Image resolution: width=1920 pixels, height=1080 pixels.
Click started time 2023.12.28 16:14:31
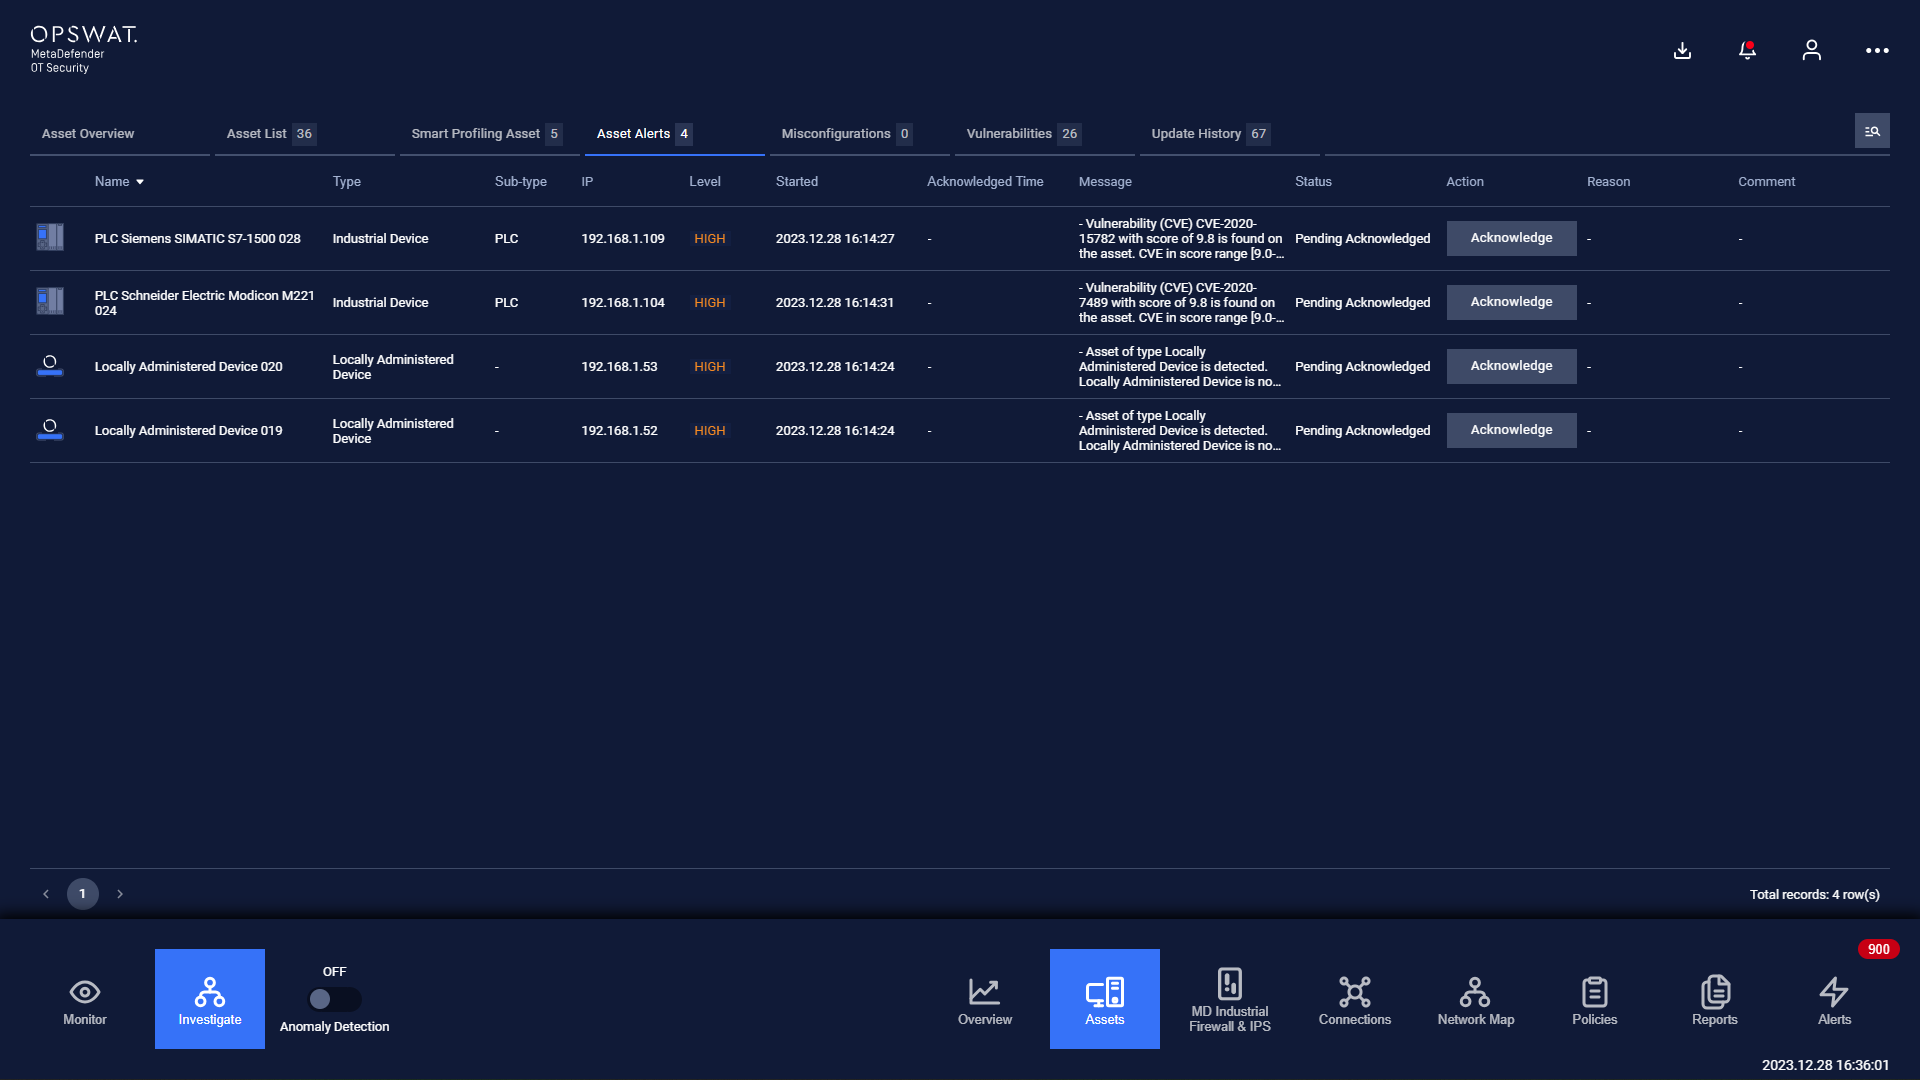click(x=835, y=303)
